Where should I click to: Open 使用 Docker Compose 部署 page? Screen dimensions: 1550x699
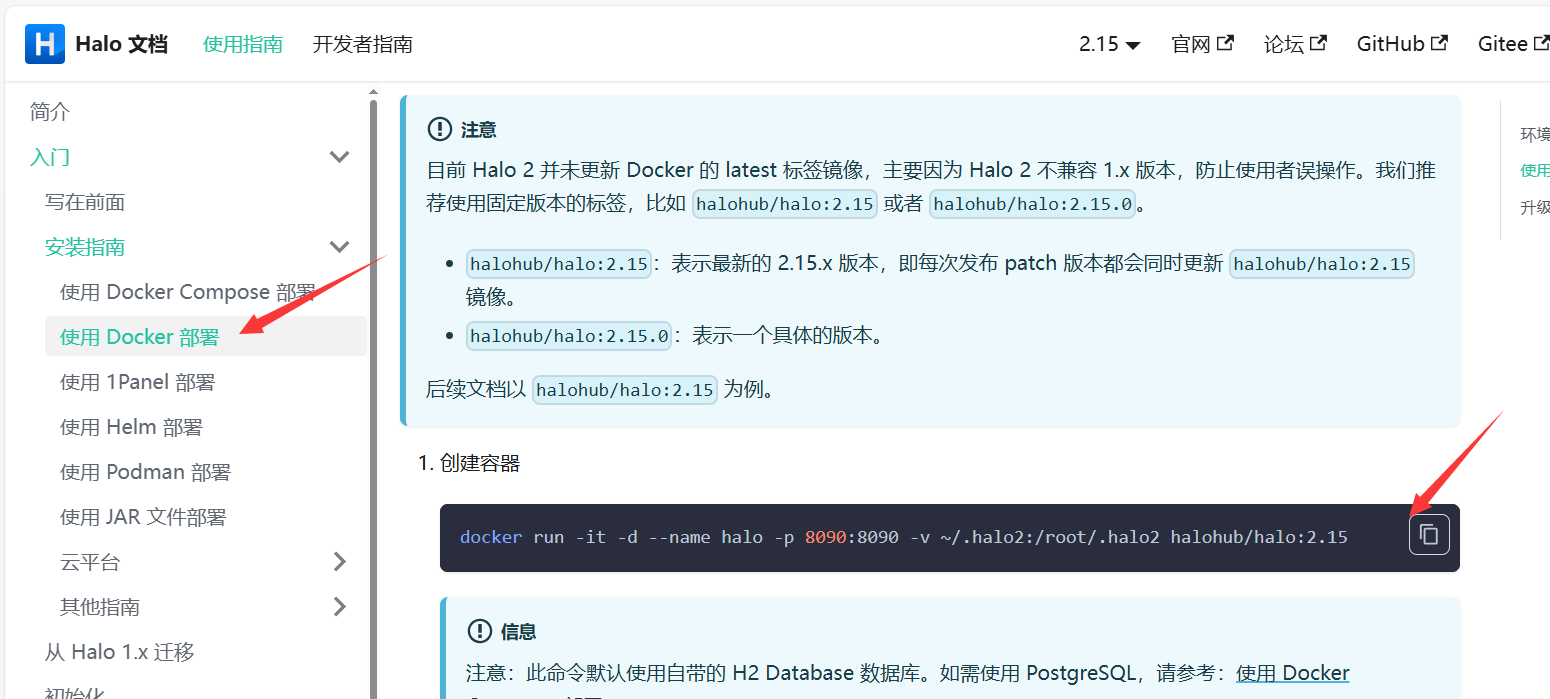point(188,292)
